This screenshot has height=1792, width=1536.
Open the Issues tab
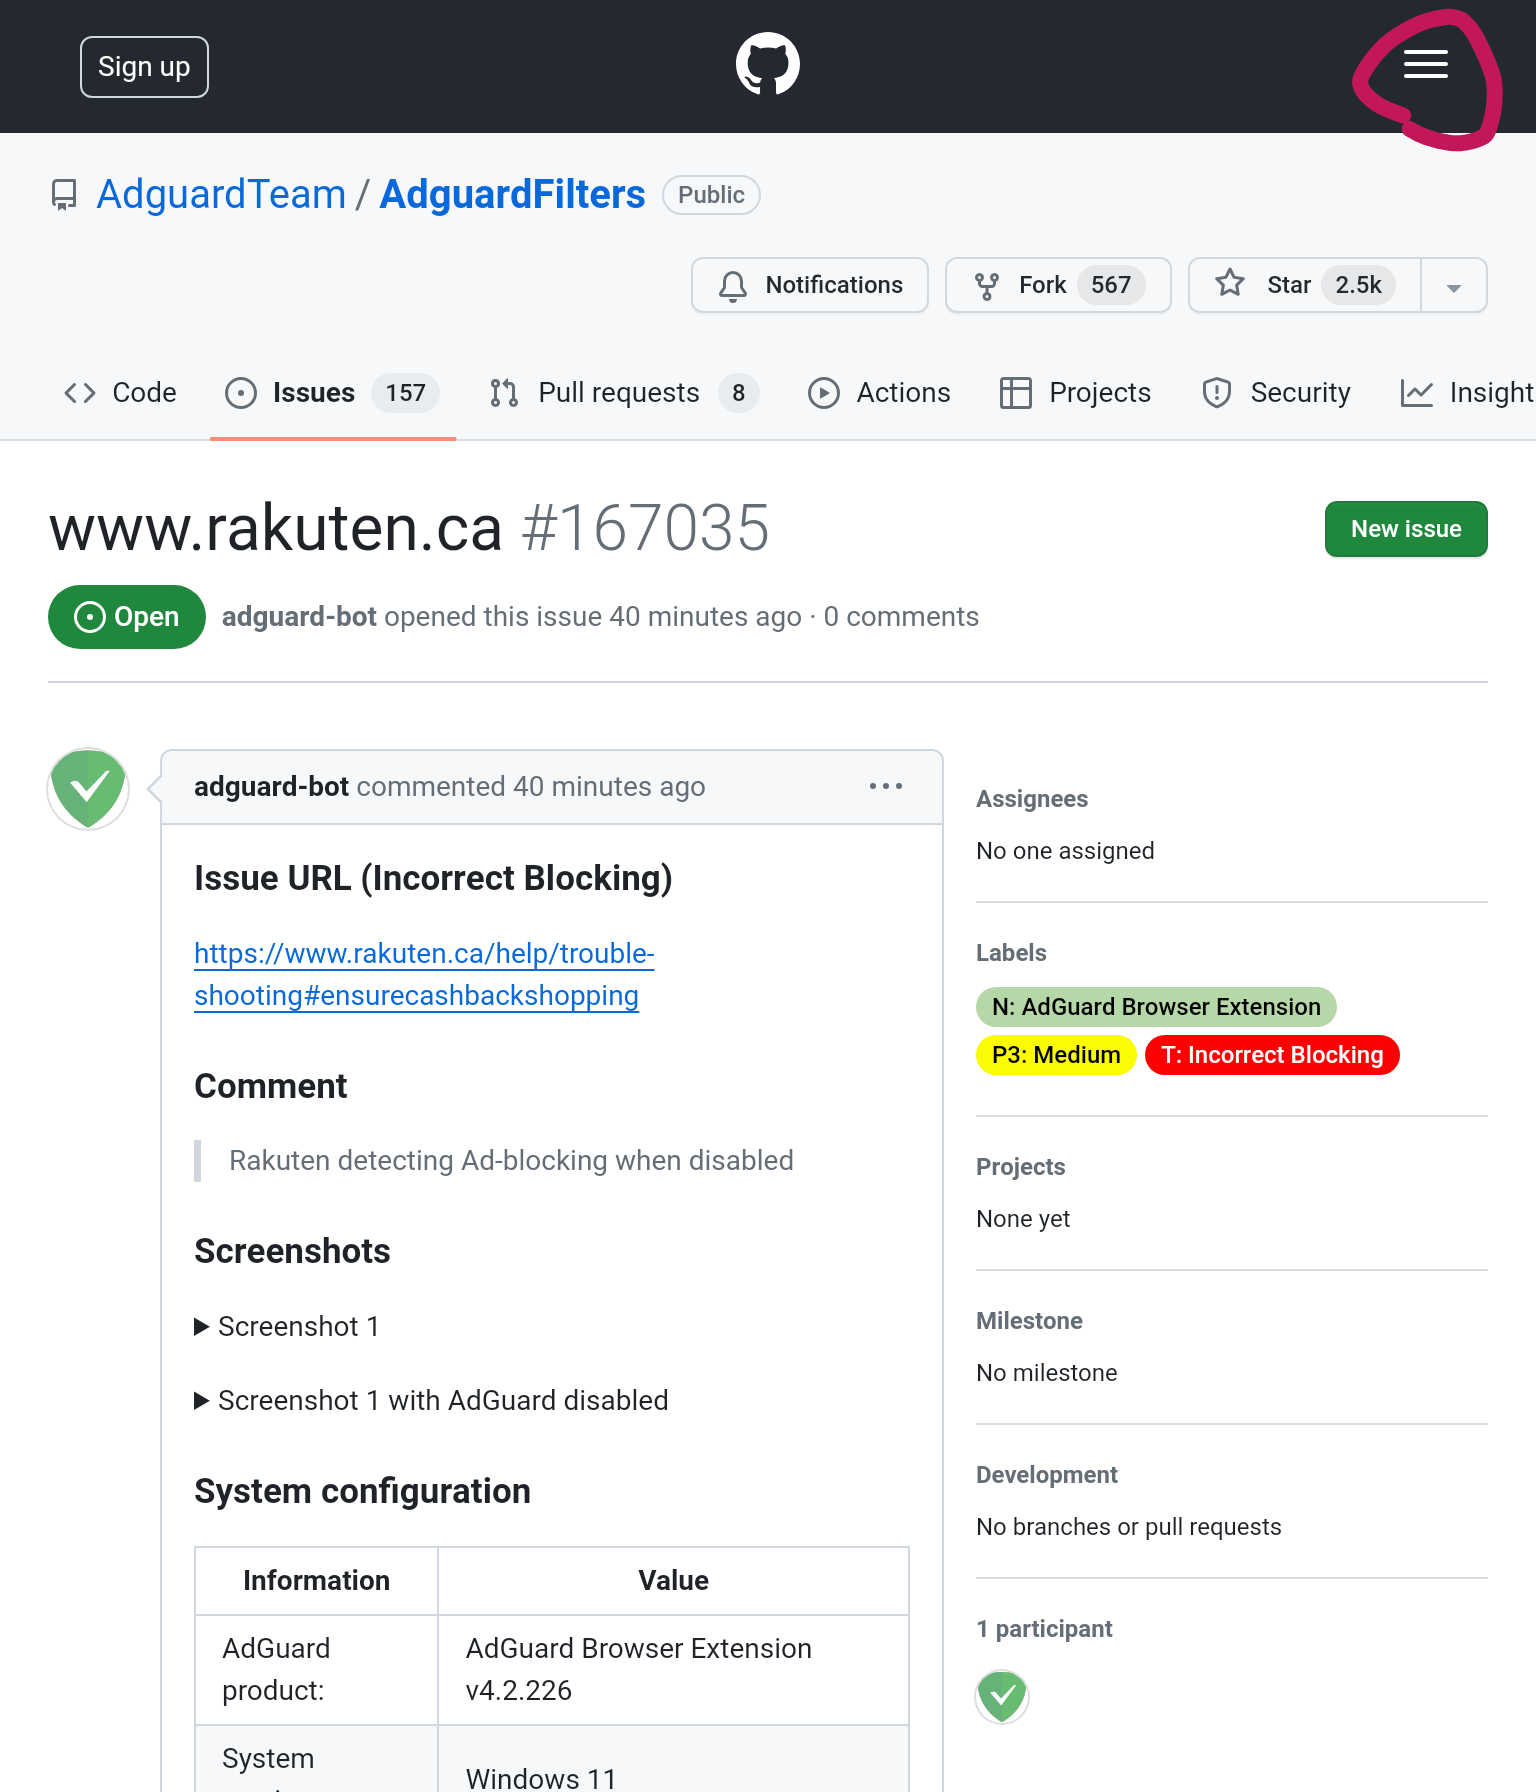[333, 393]
